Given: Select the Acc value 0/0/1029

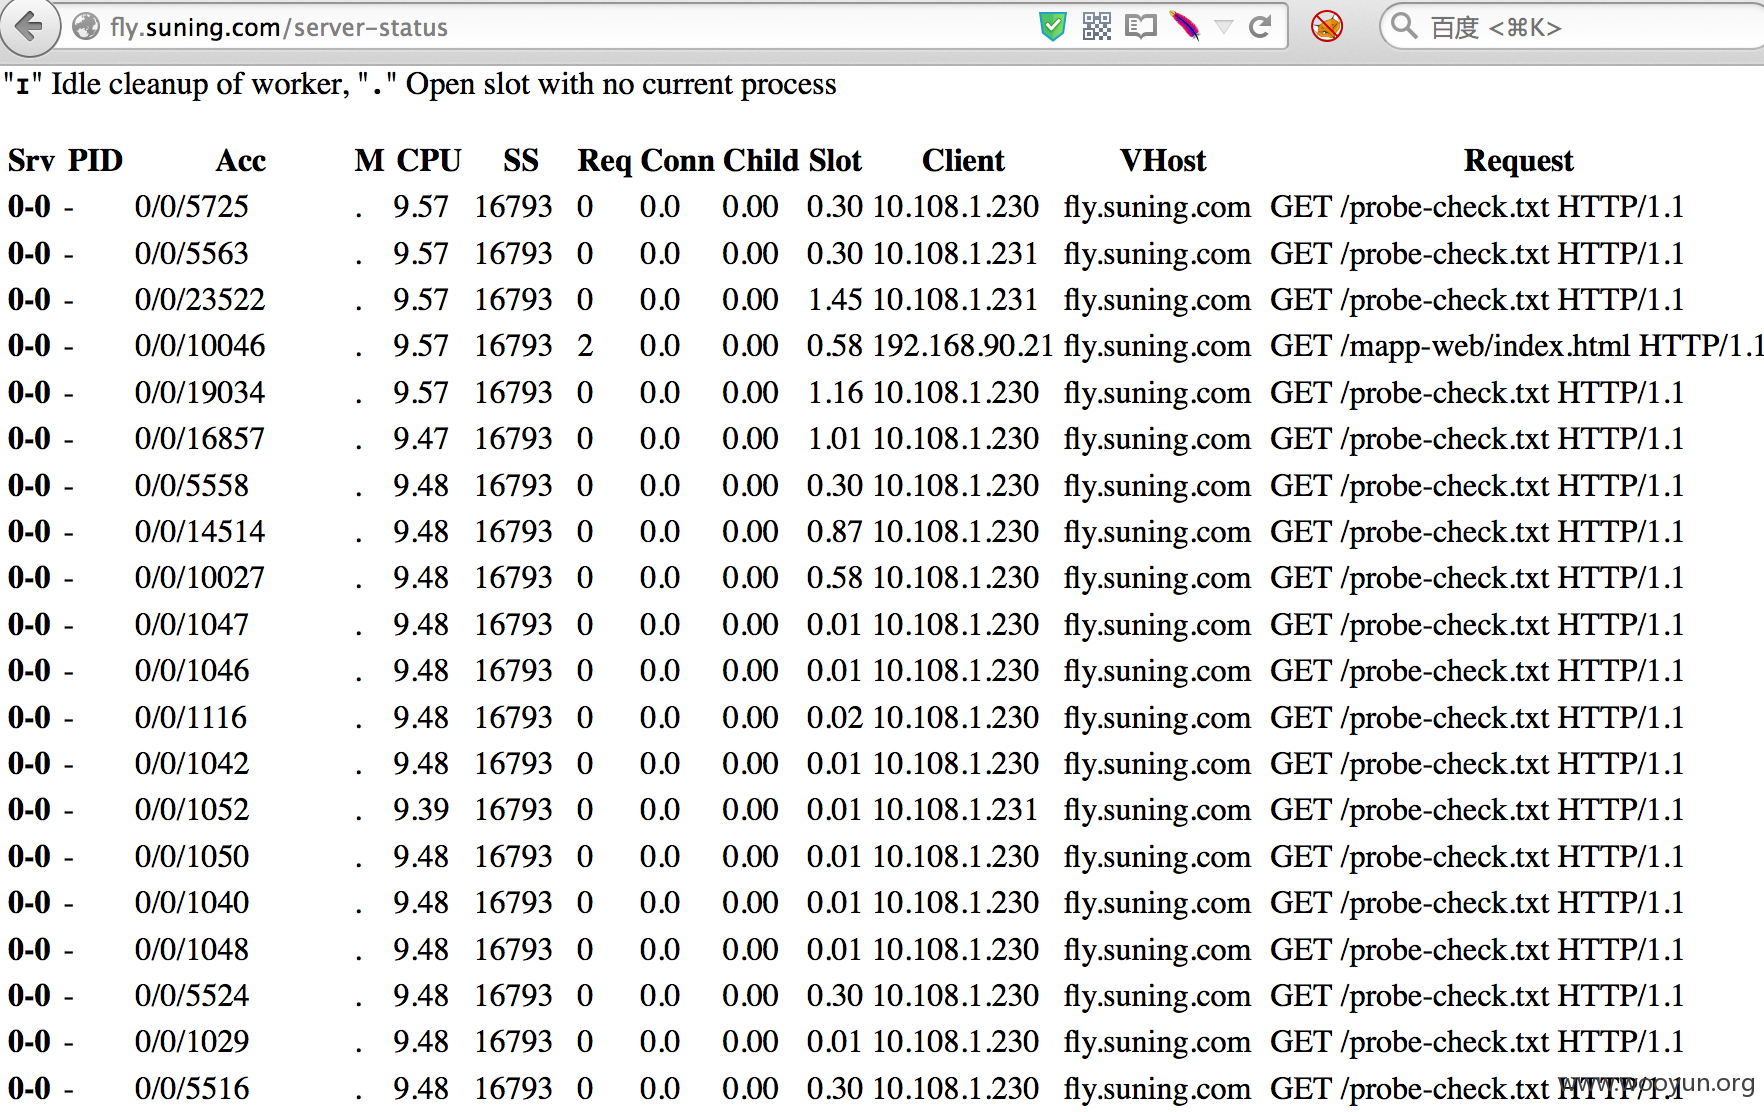Looking at the screenshot, I should (191, 1042).
